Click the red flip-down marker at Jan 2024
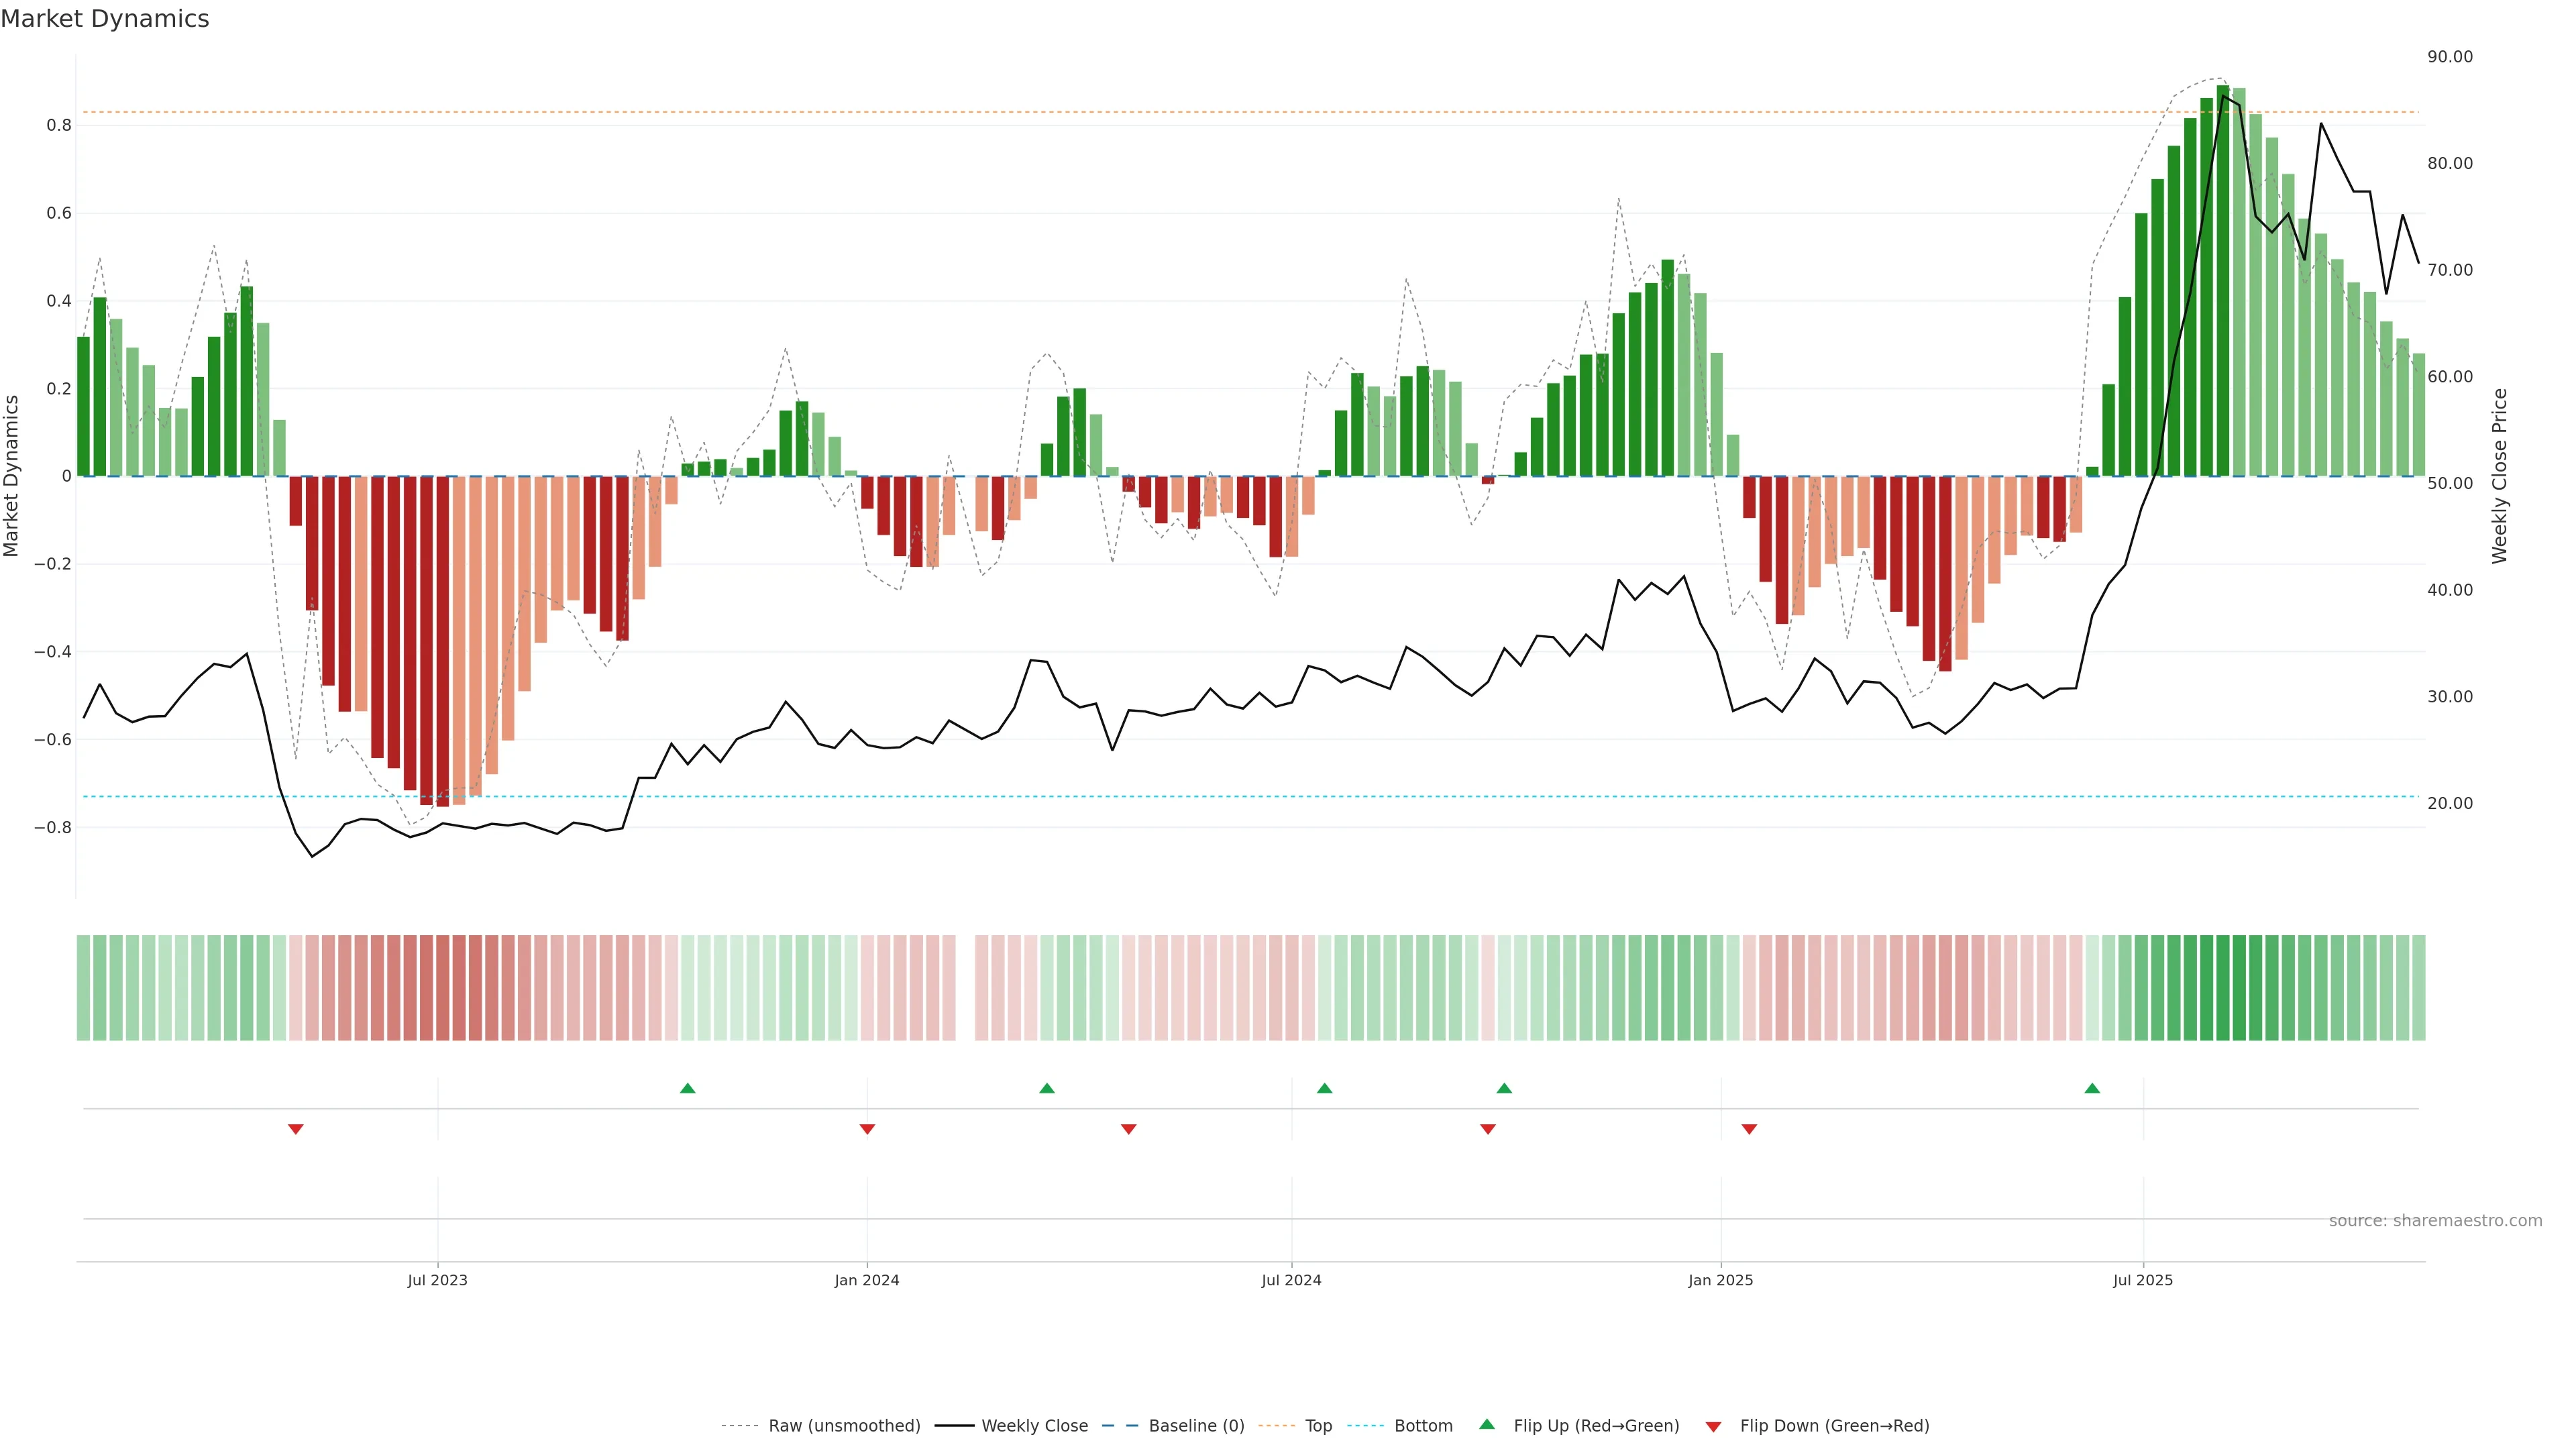The image size is (2576, 1449). (867, 1129)
